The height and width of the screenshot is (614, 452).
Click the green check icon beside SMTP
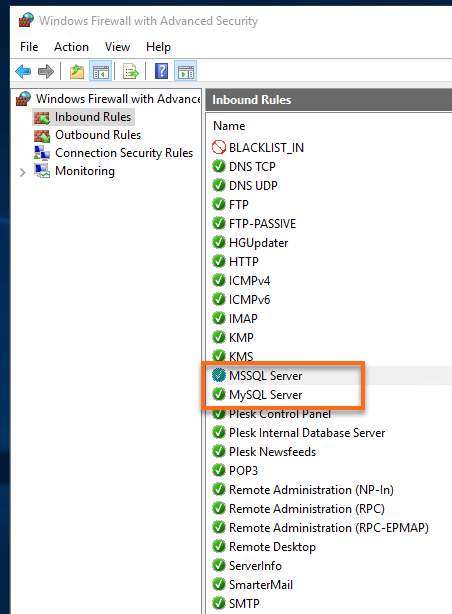219,603
